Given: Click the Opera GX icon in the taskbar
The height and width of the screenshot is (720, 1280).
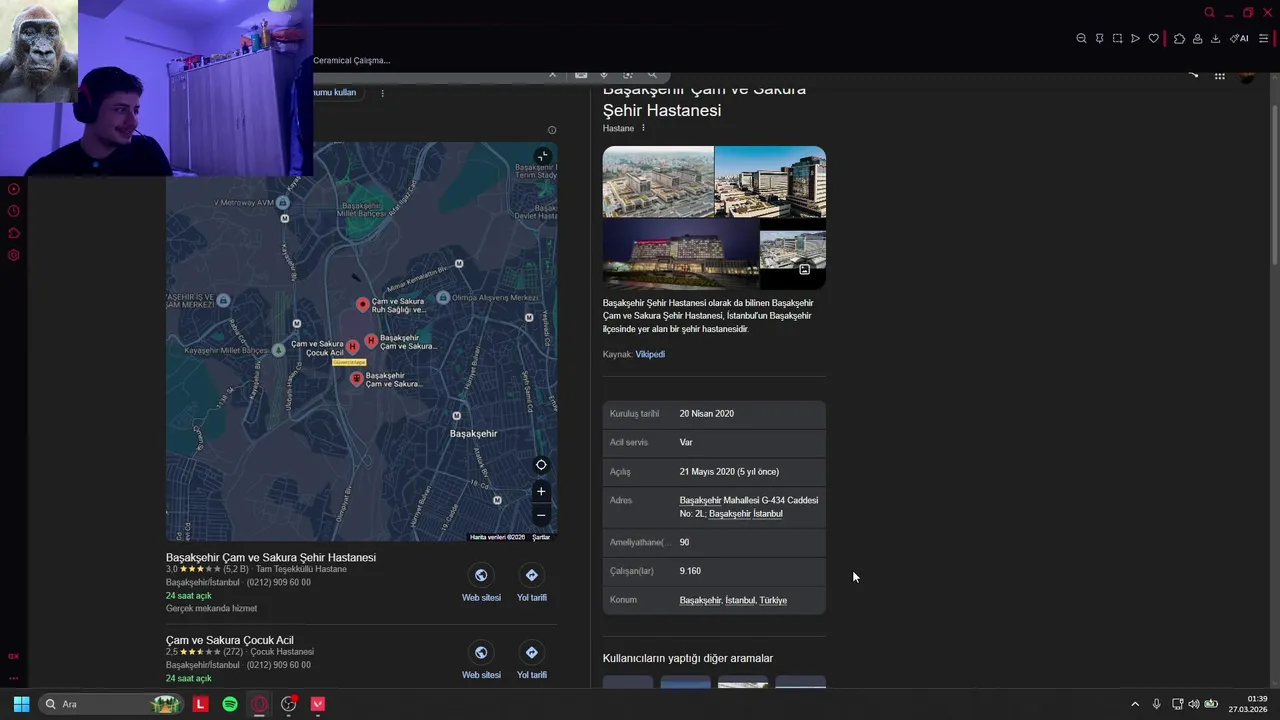Looking at the screenshot, I should (260, 704).
